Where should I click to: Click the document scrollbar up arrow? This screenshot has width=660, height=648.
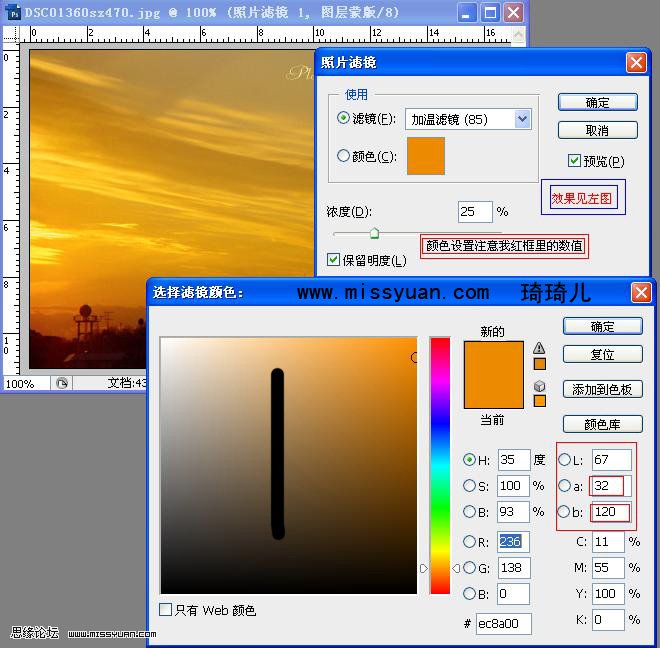pyautogui.click(x=519, y=34)
